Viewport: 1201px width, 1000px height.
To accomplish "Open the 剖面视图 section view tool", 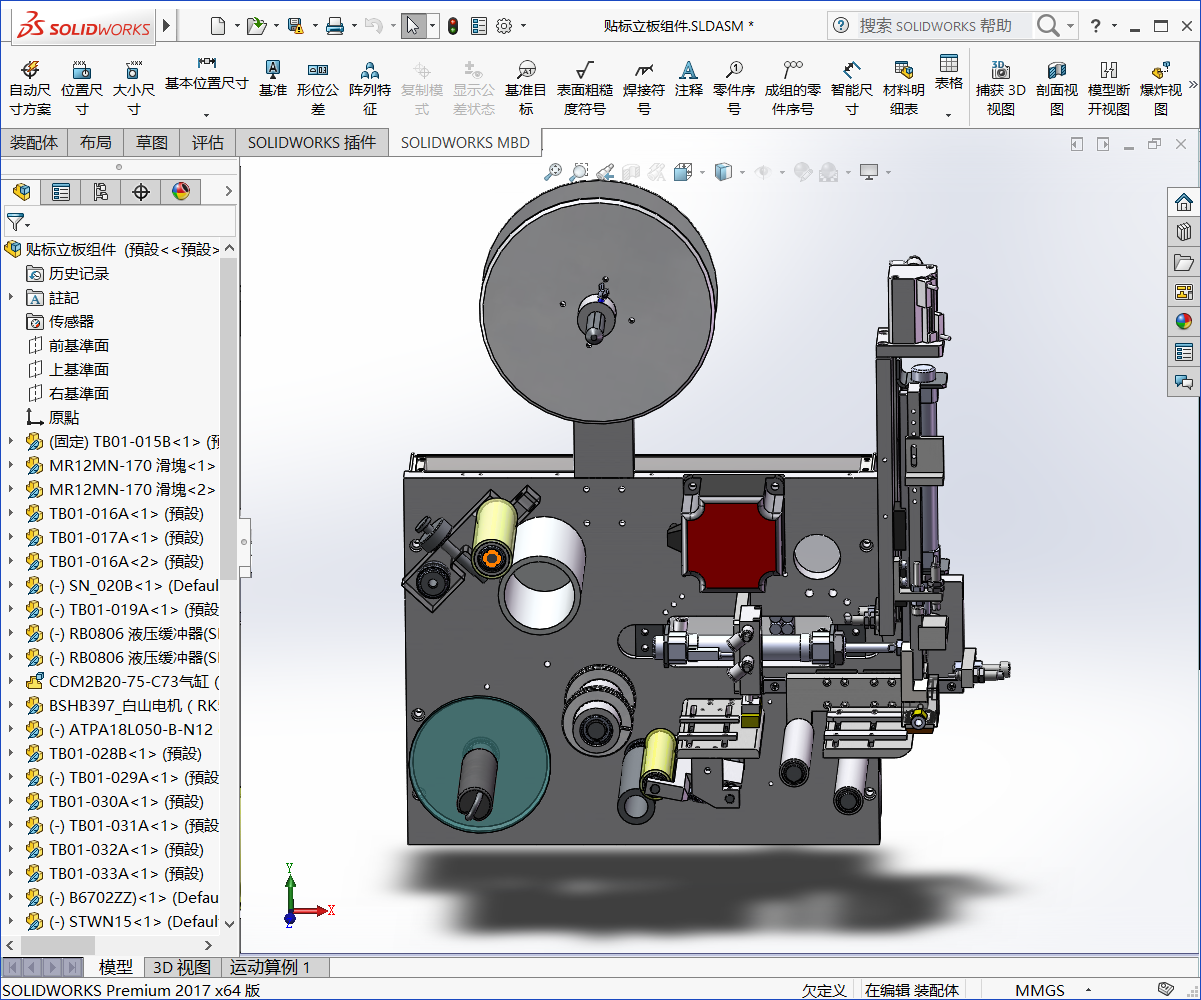I will [1057, 87].
